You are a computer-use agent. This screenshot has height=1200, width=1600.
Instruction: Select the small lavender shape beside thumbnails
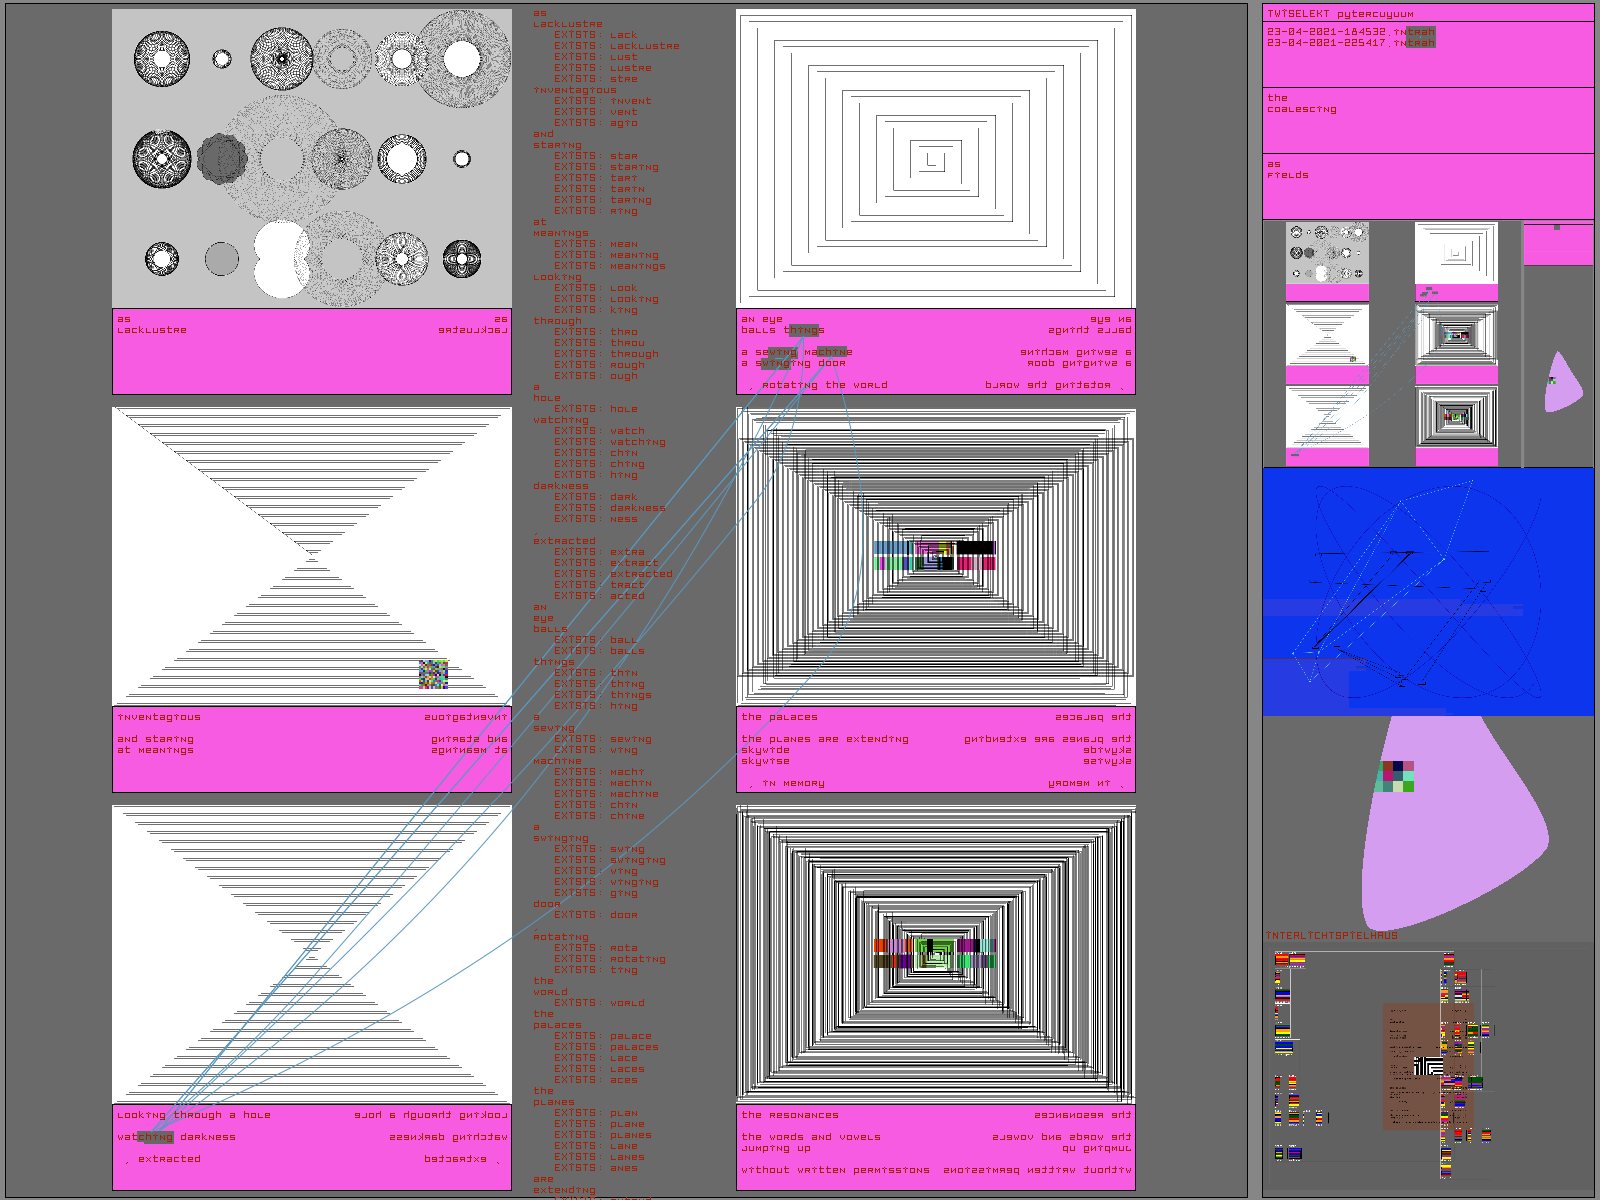pyautogui.click(x=1563, y=384)
